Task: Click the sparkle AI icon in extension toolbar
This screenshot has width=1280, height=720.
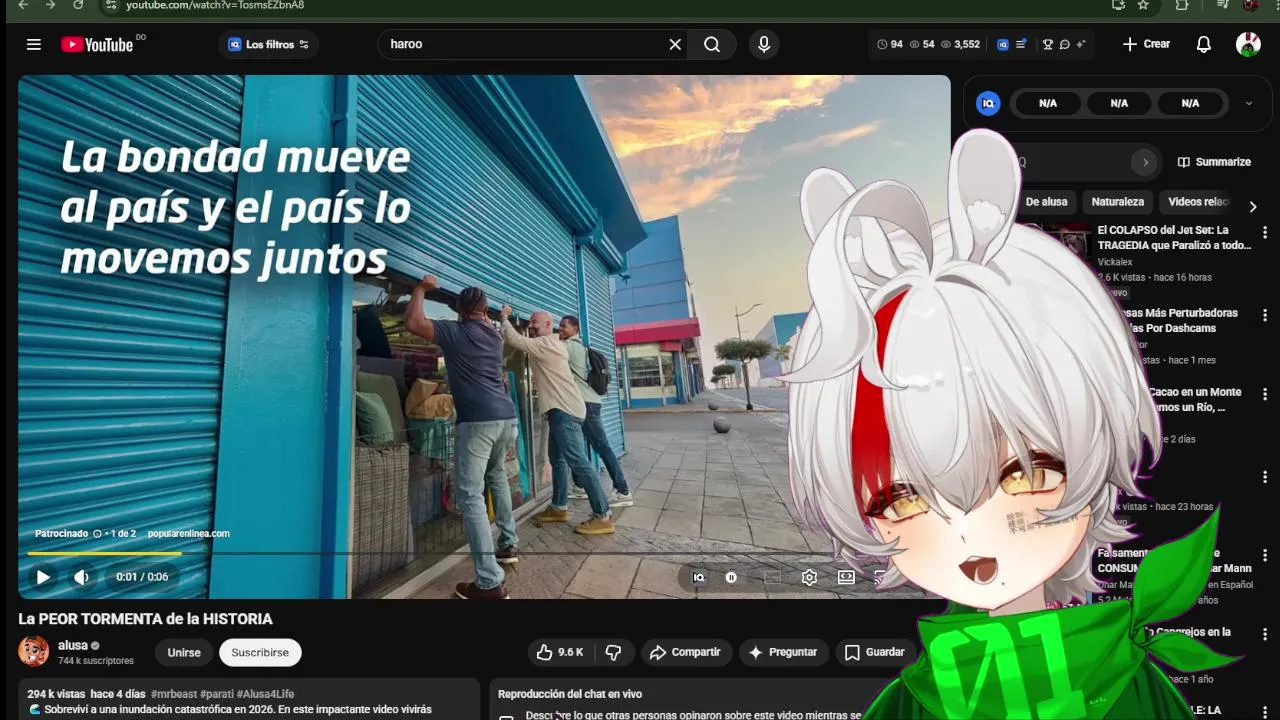Action: [x=1081, y=44]
